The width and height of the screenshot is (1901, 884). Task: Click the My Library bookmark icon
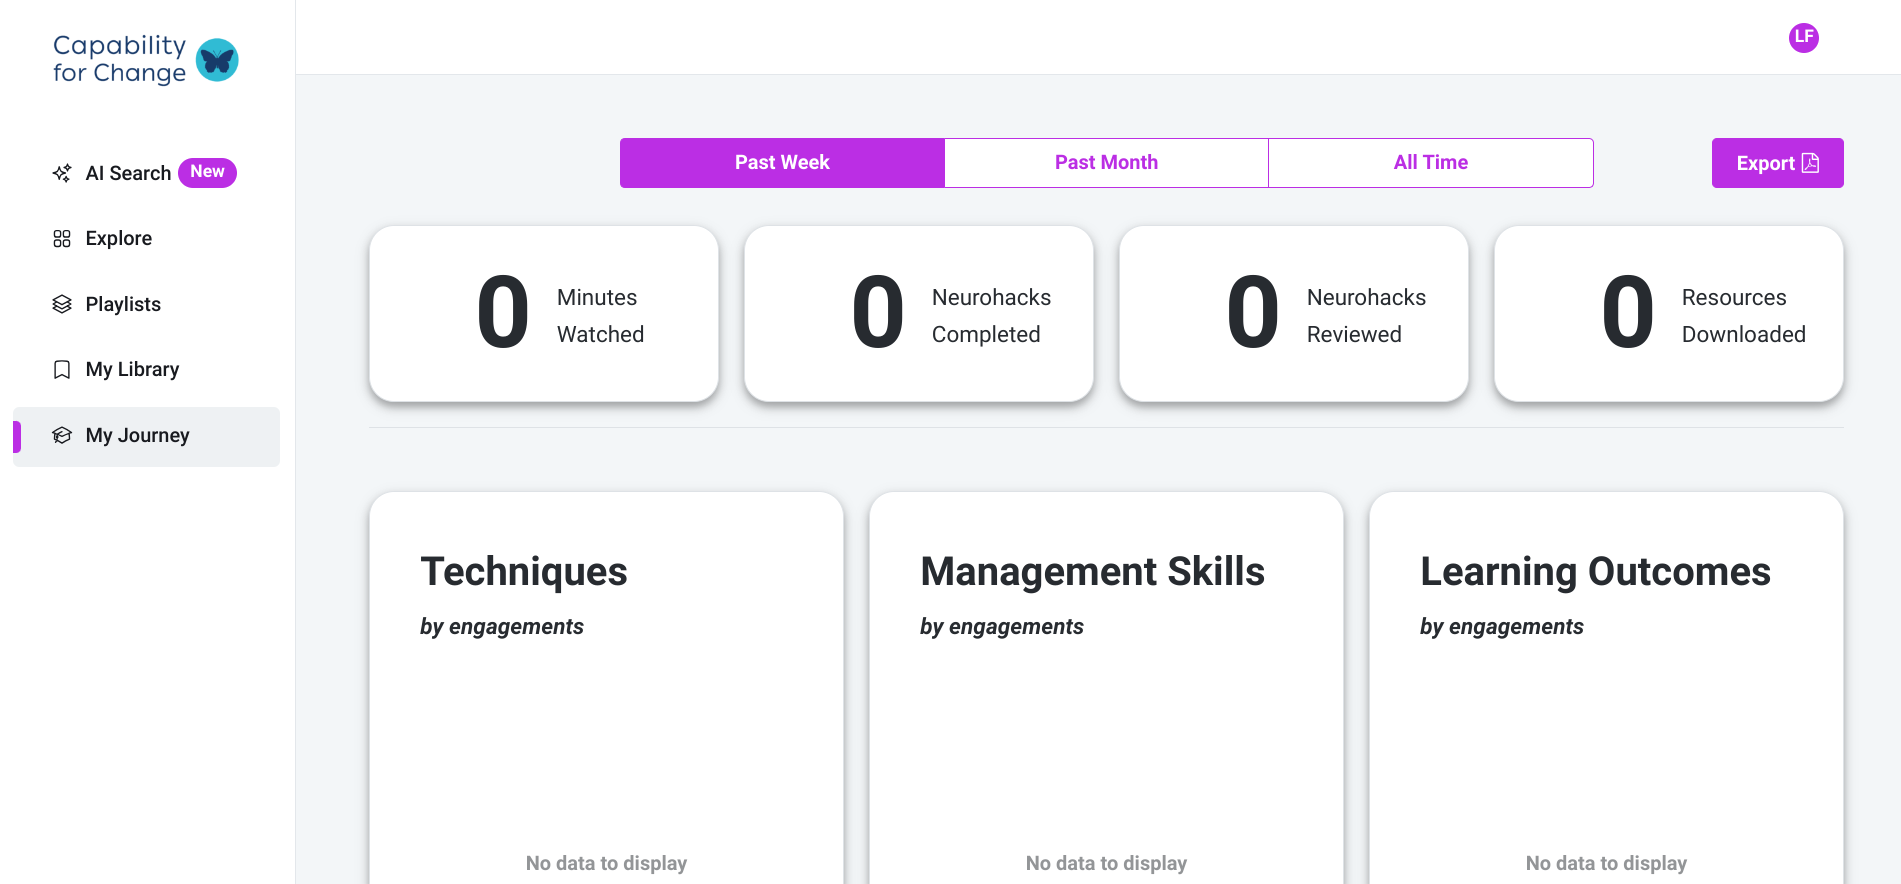coord(62,370)
